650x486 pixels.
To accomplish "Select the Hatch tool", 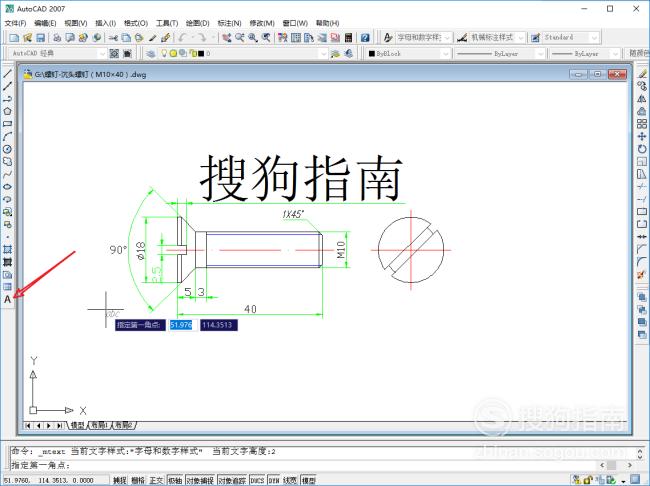I will click(7, 249).
